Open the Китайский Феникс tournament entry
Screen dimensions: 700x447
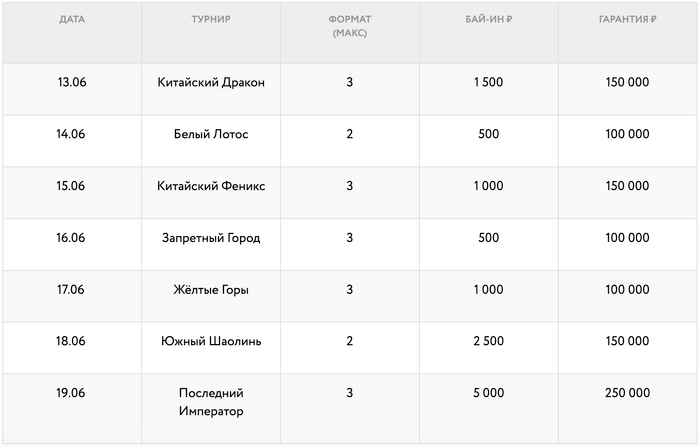click(211, 186)
